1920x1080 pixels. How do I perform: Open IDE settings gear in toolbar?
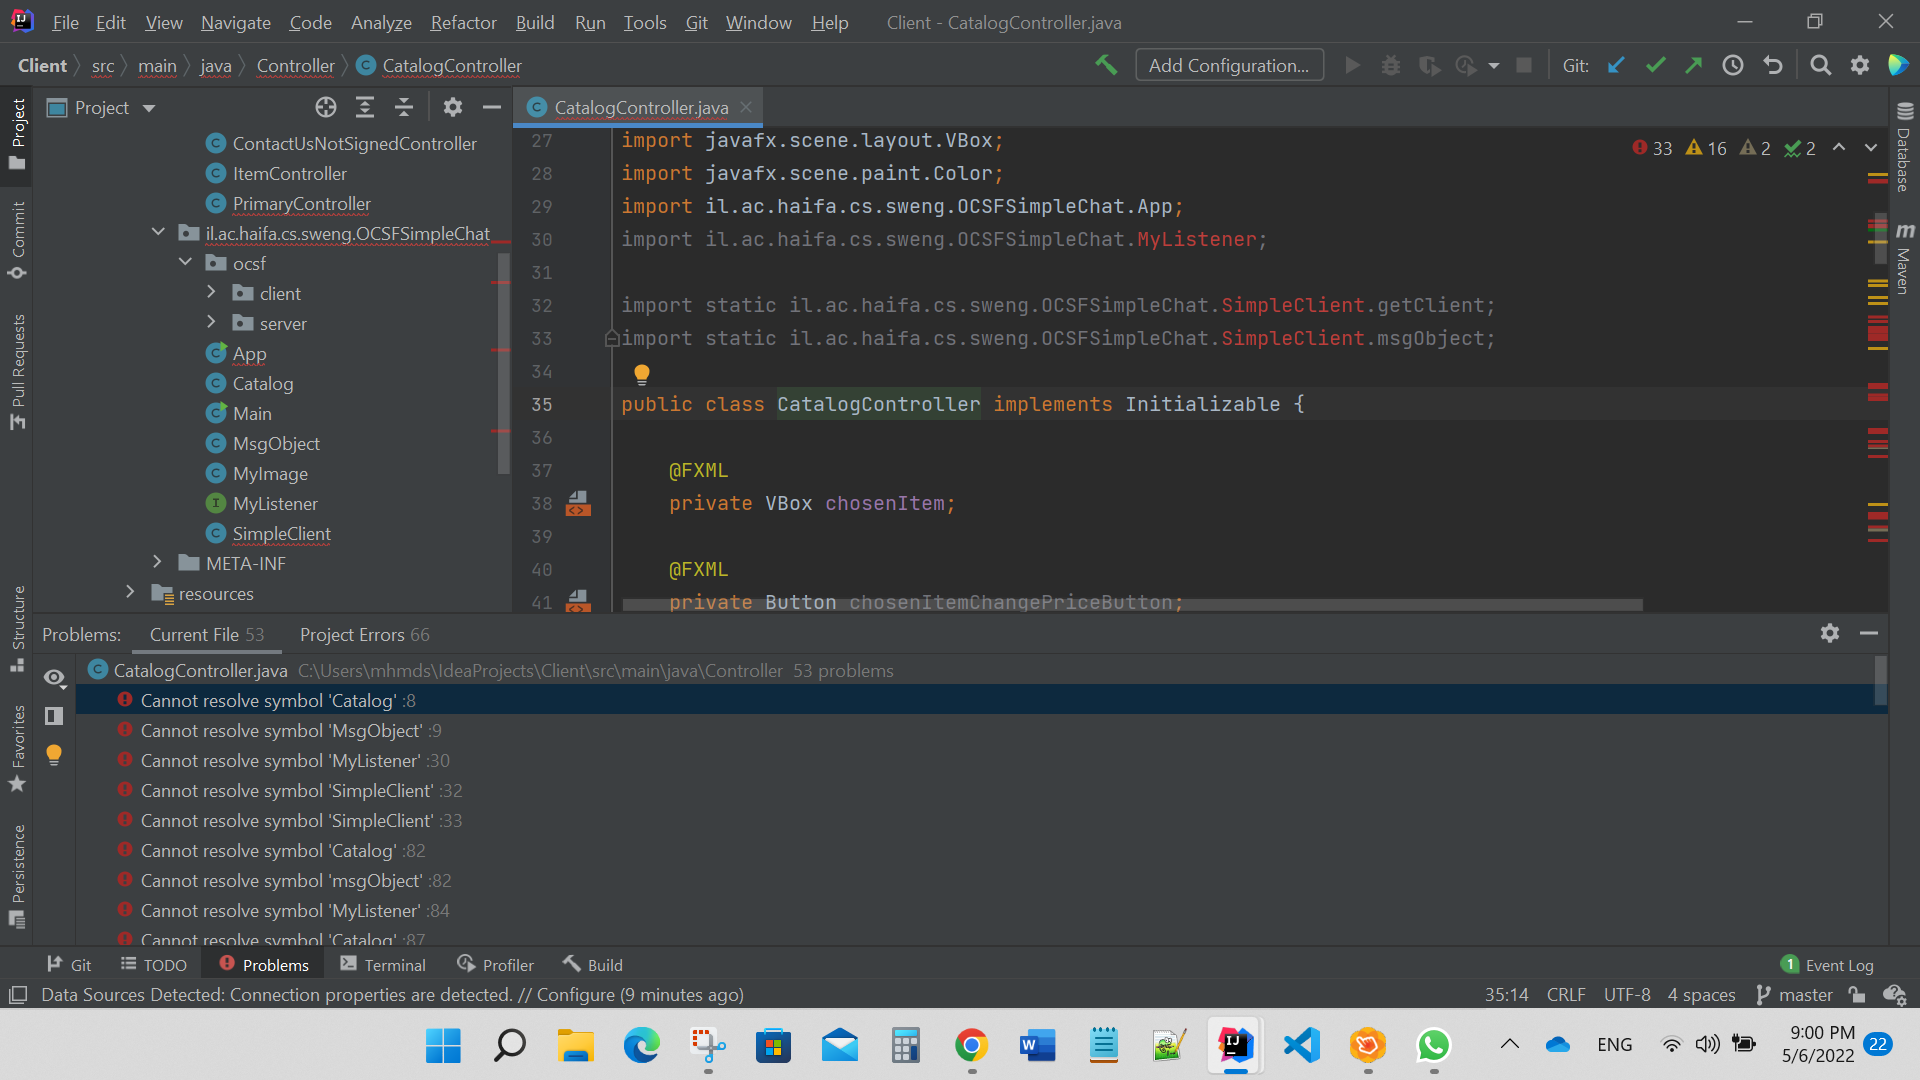(1860, 65)
